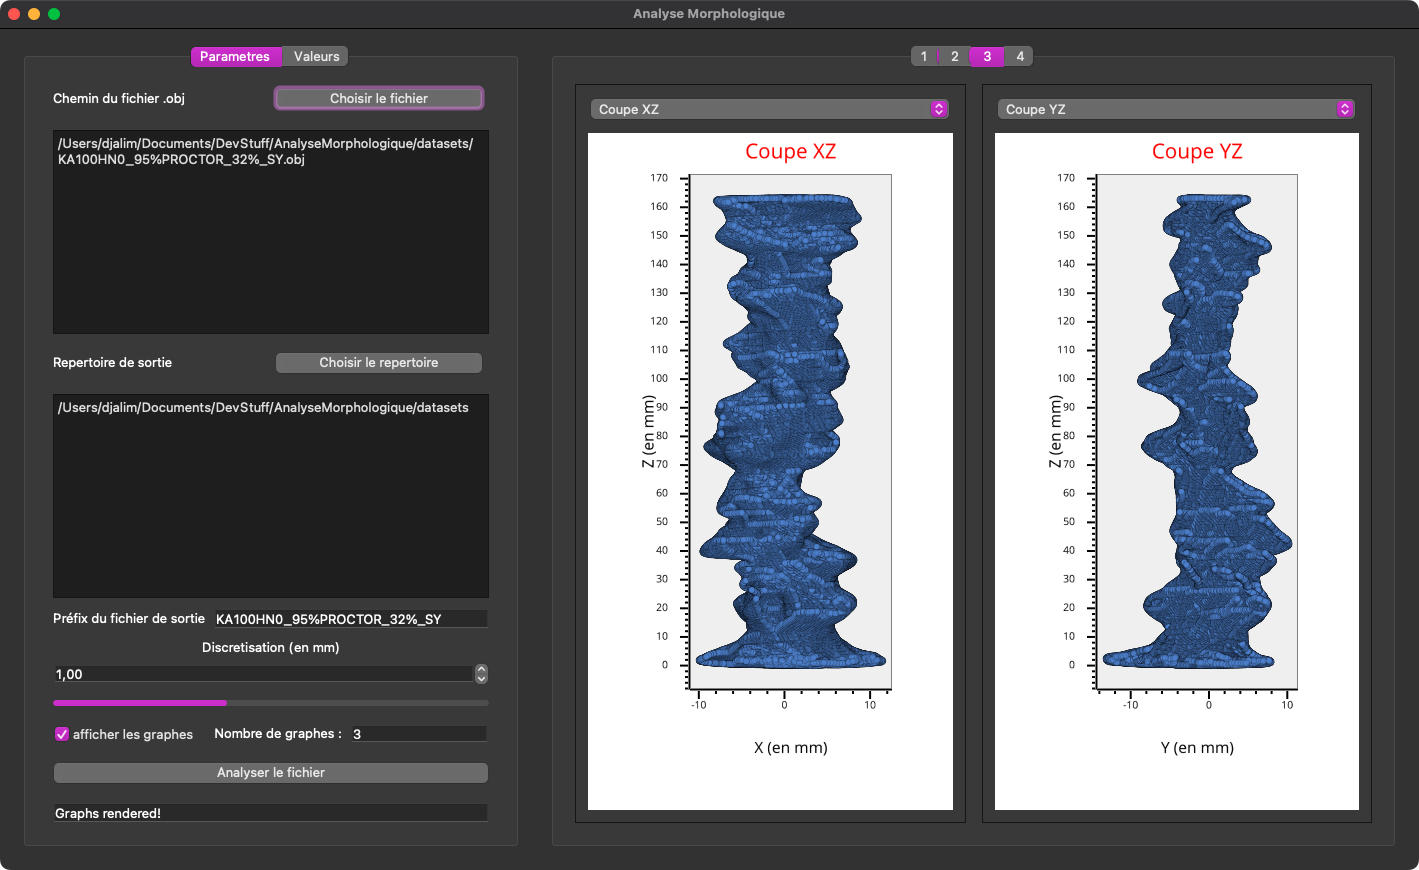The height and width of the screenshot is (870, 1419).
Task: Click the magenta progress bar
Action: 271,703
